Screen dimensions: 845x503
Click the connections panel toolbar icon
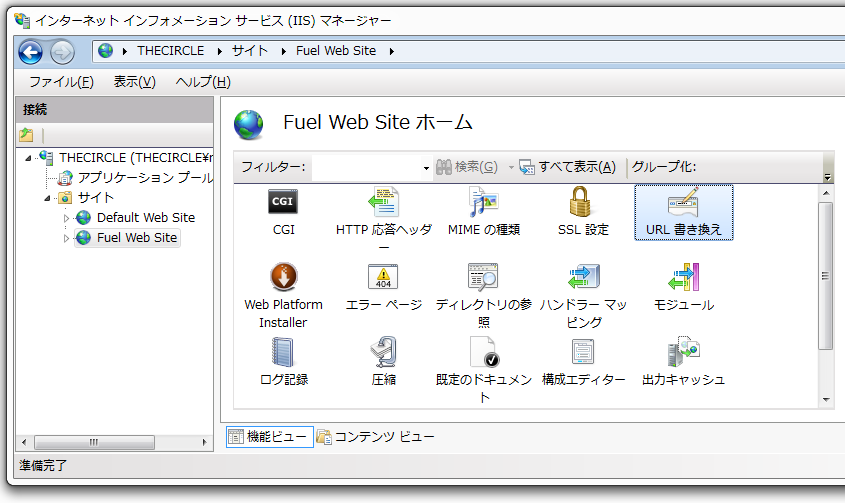(26, 135)
